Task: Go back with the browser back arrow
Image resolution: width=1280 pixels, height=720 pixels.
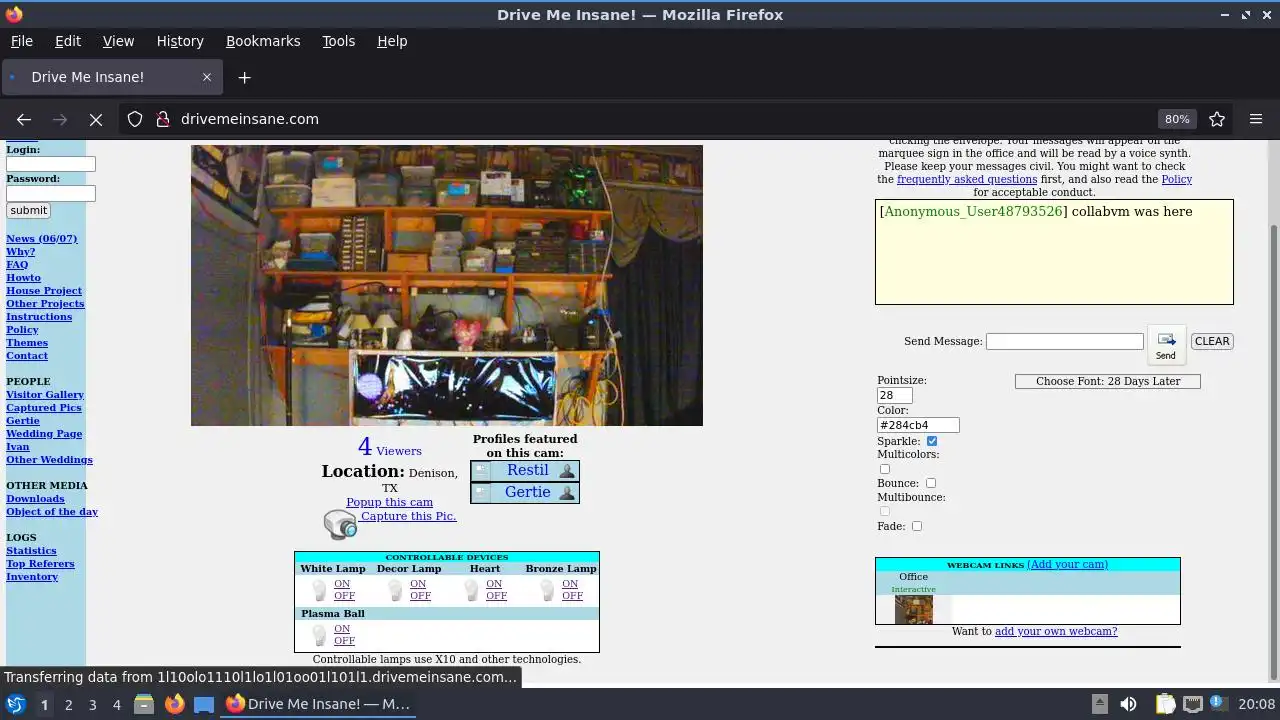Action: pos(24,119)
